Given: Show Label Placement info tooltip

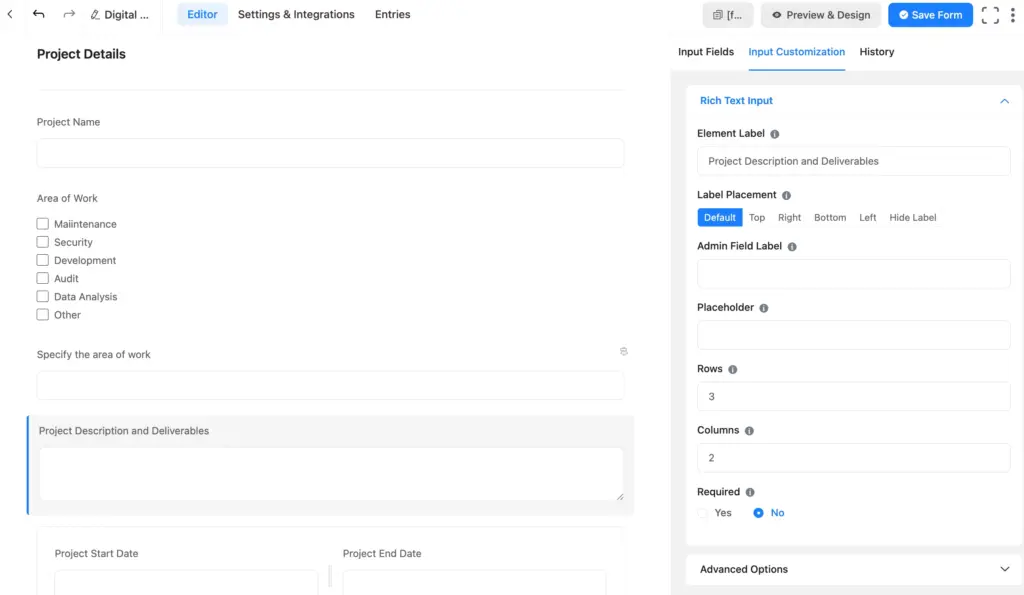Looking at the screenshot, I should (786, 195).
